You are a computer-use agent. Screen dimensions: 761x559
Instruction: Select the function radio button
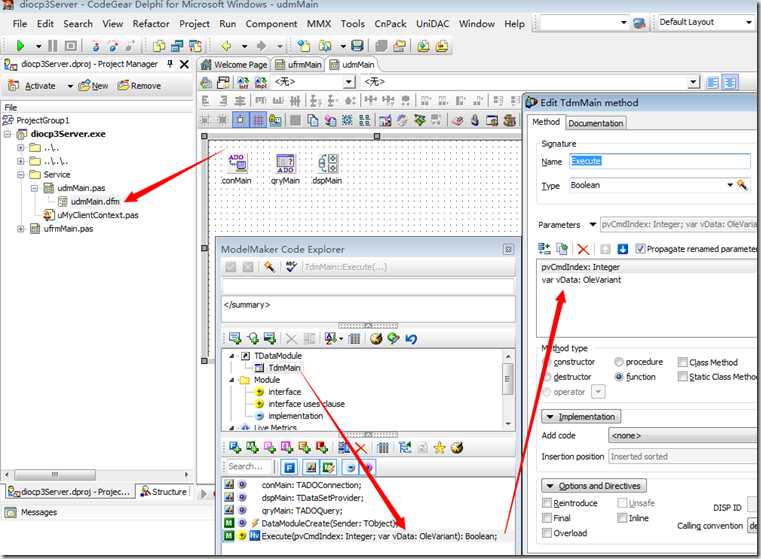click(619, 377)
